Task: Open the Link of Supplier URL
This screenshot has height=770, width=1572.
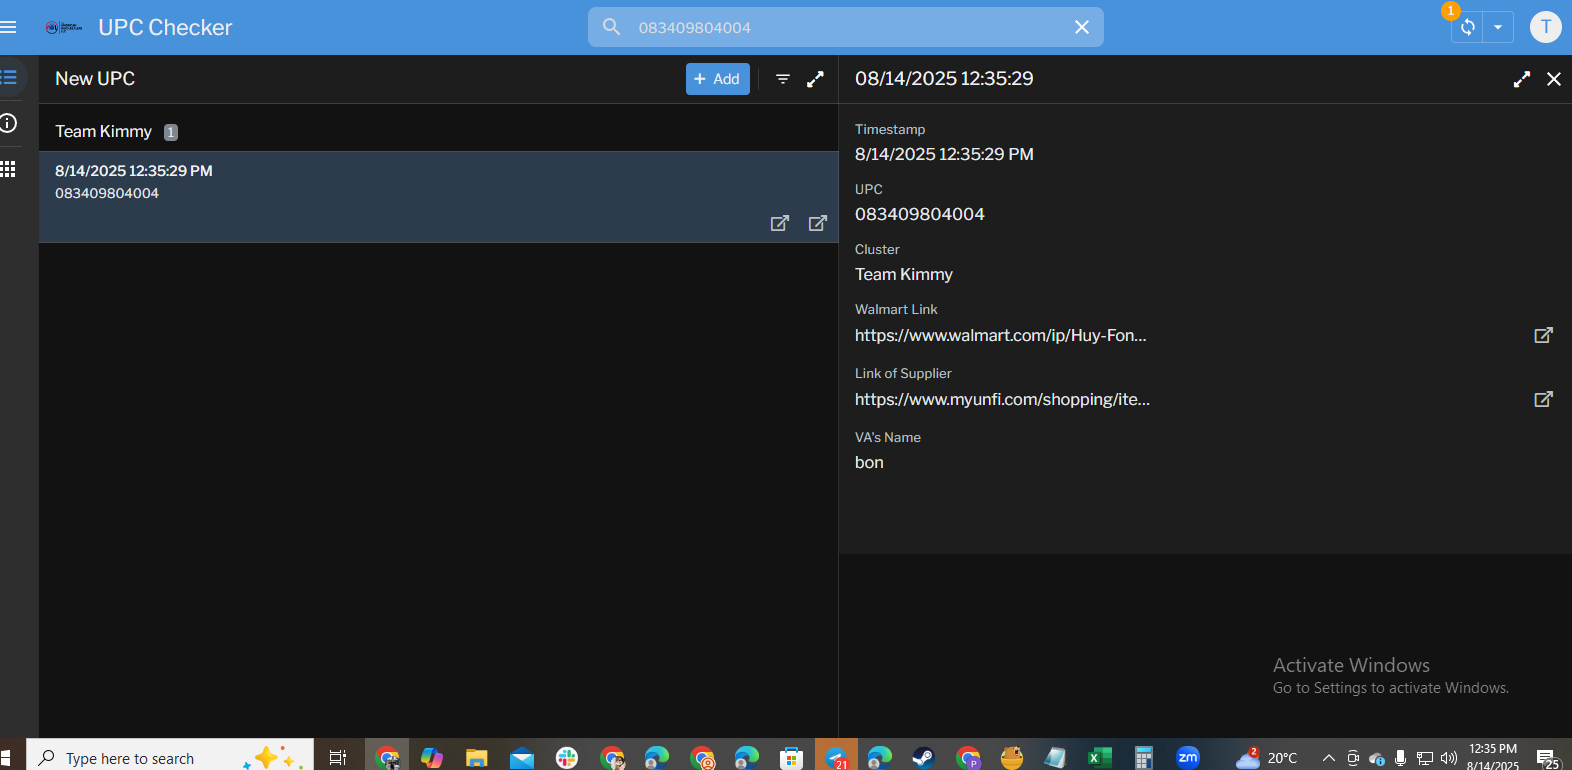Action: click(1002, 400)
